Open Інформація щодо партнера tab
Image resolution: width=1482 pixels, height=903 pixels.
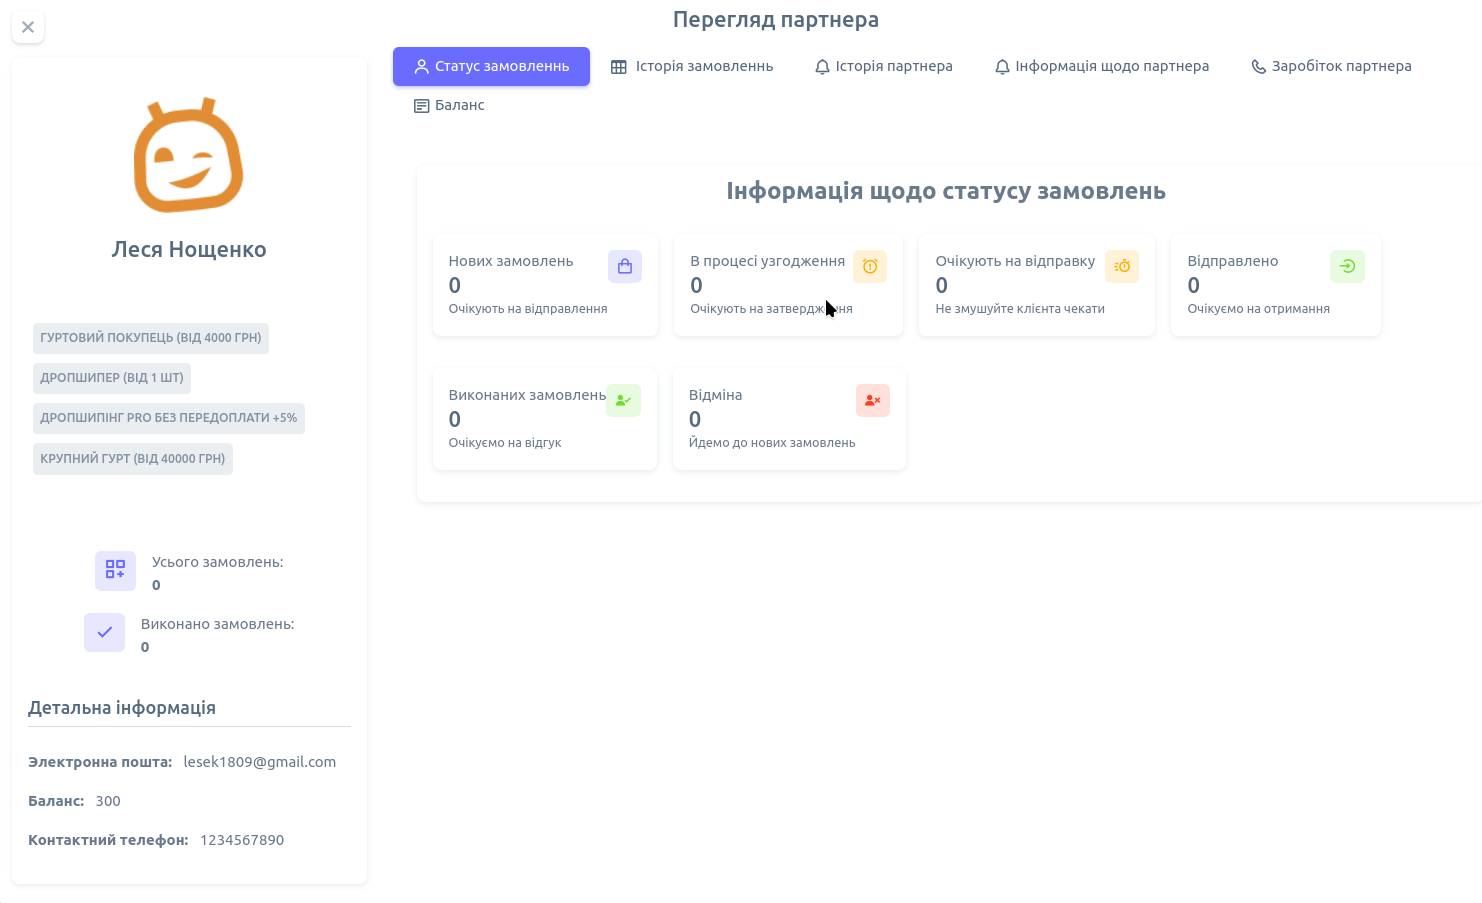click(1101, 67)
